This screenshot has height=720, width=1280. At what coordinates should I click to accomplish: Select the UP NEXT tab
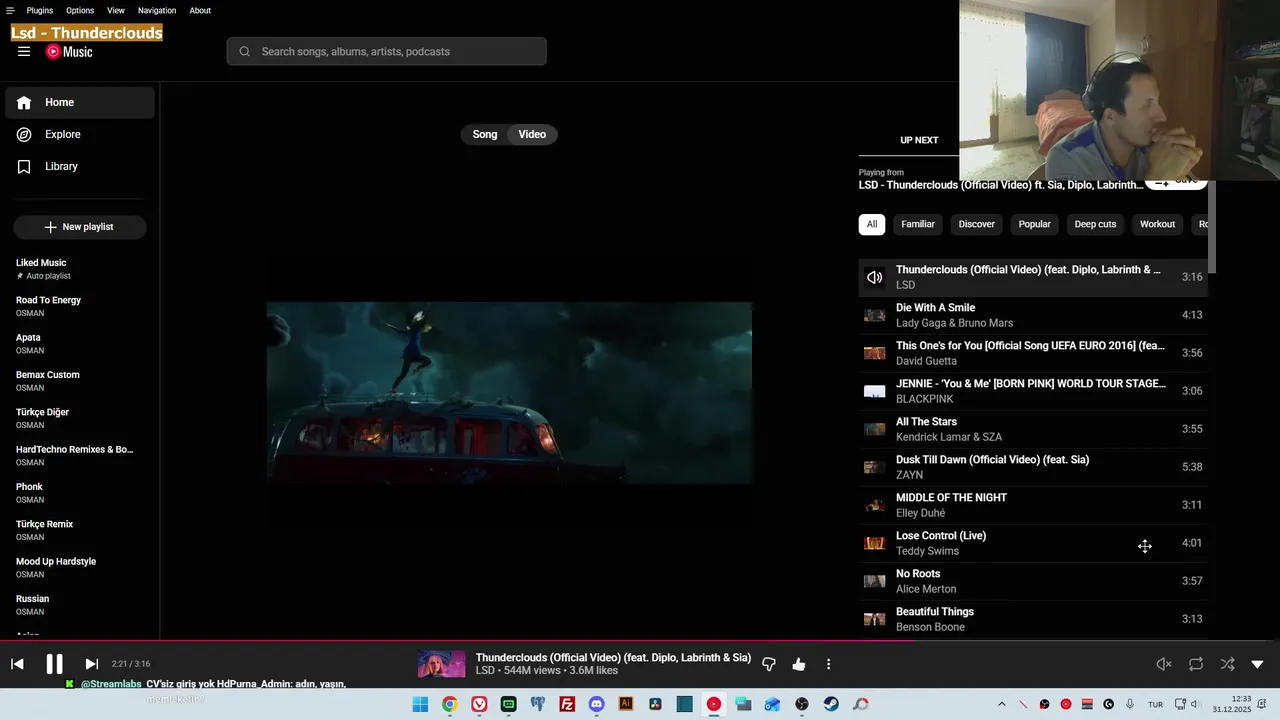[919, 140]
